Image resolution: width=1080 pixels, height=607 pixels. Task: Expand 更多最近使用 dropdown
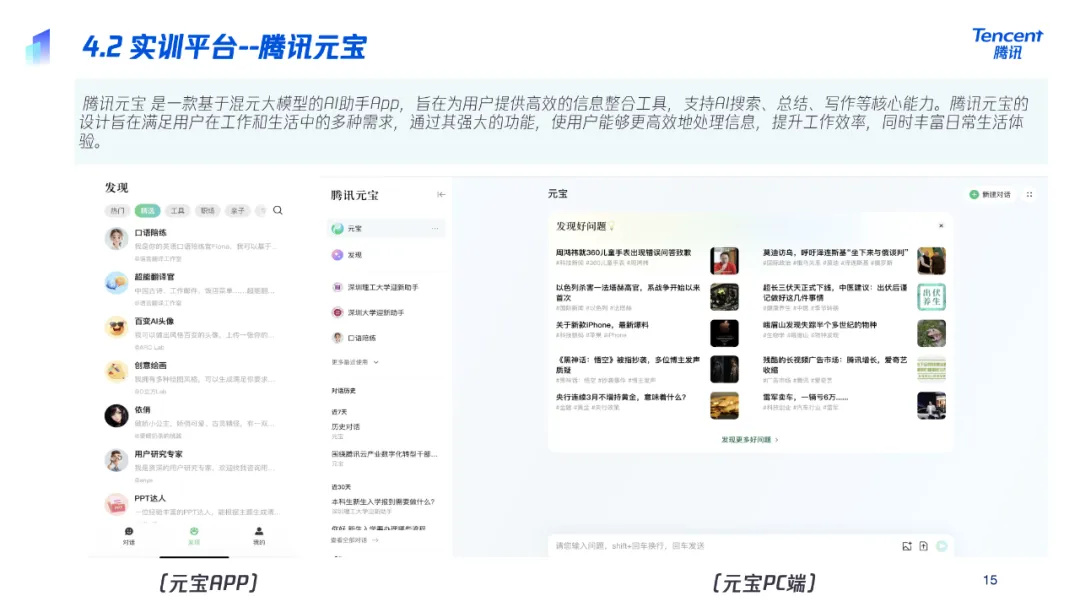point(355,362)
